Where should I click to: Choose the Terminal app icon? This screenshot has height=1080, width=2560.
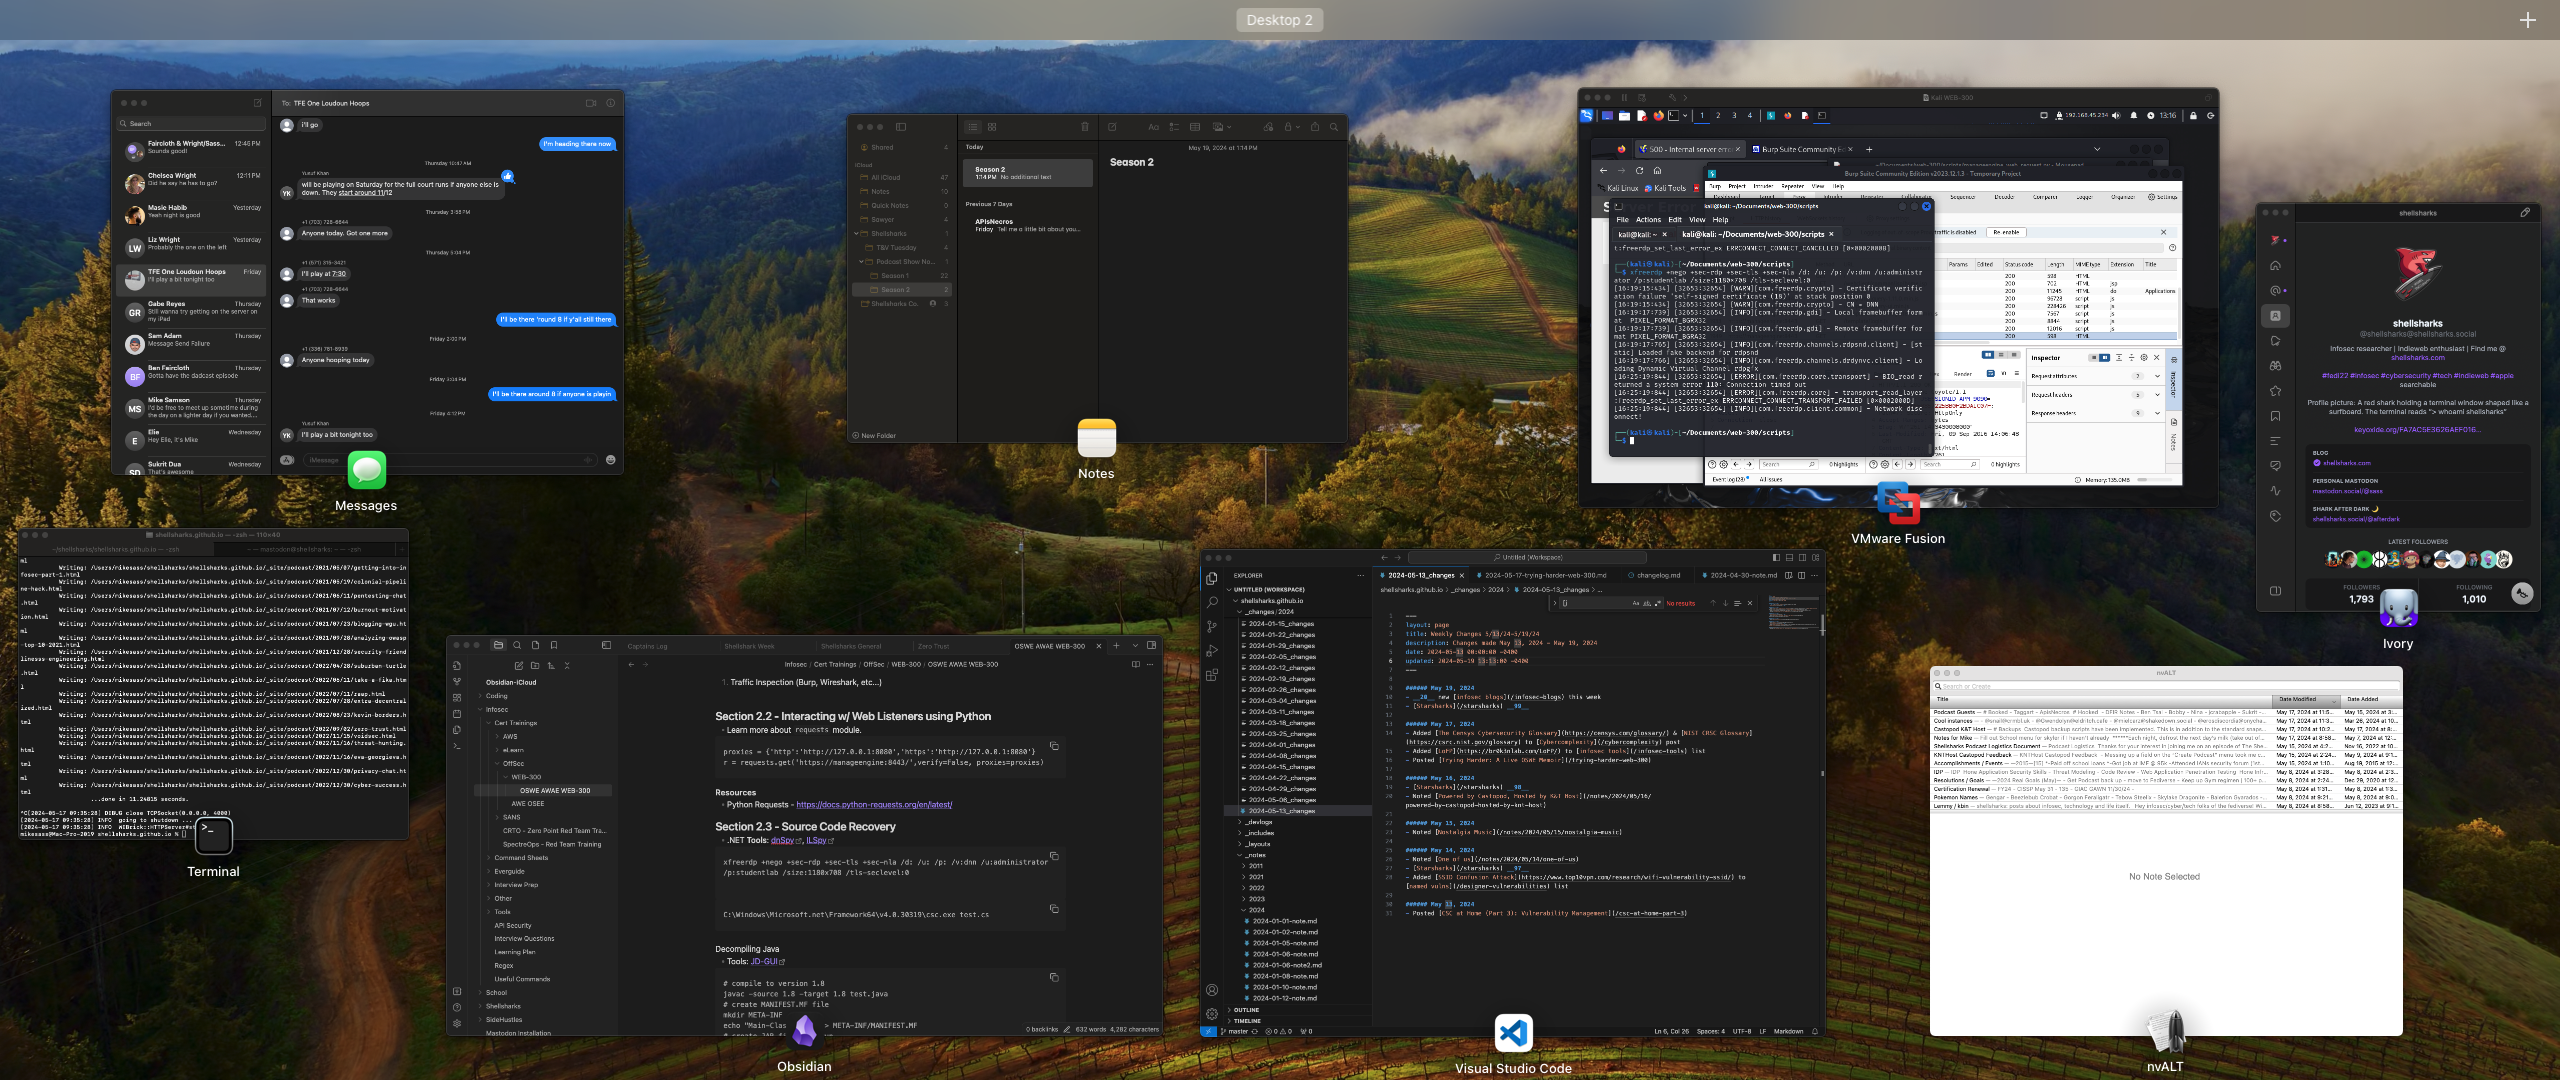[214, 835]
